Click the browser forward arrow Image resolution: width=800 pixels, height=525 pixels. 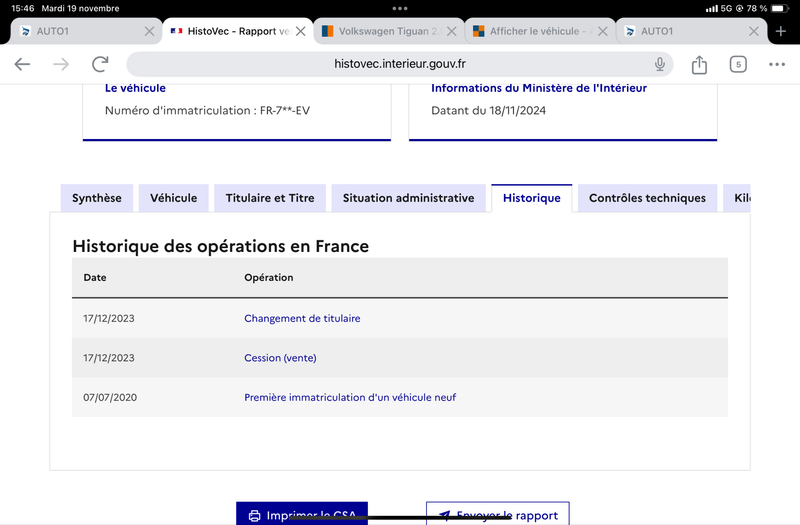(61, 64)
